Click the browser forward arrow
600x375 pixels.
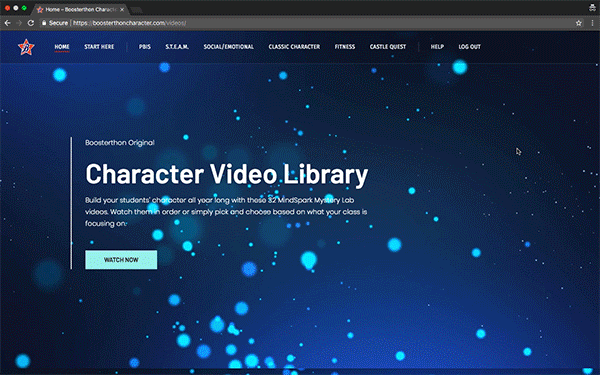(19, 23)
